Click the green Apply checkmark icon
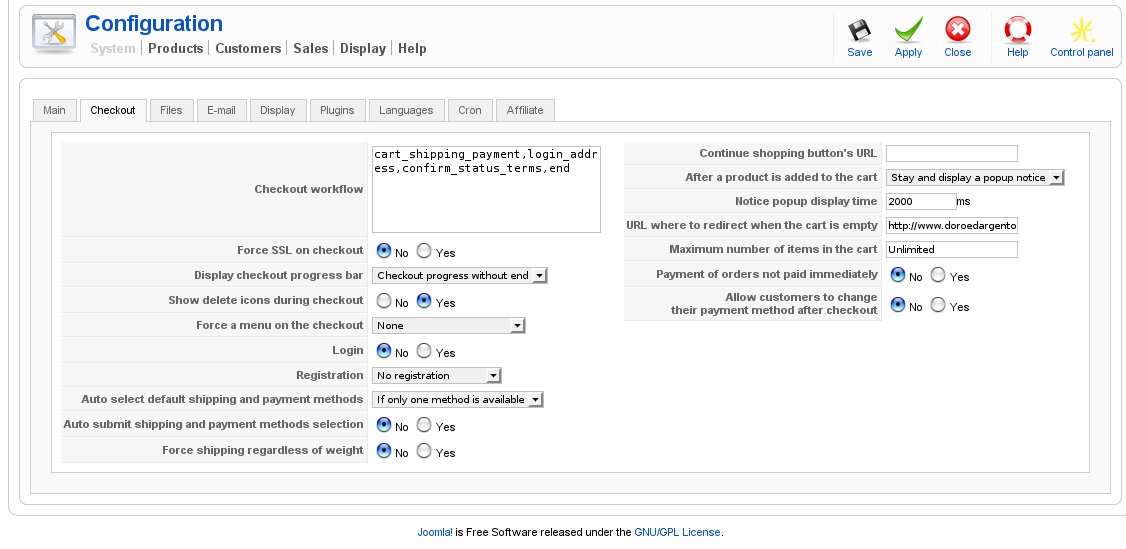 [x=908, y=31]
